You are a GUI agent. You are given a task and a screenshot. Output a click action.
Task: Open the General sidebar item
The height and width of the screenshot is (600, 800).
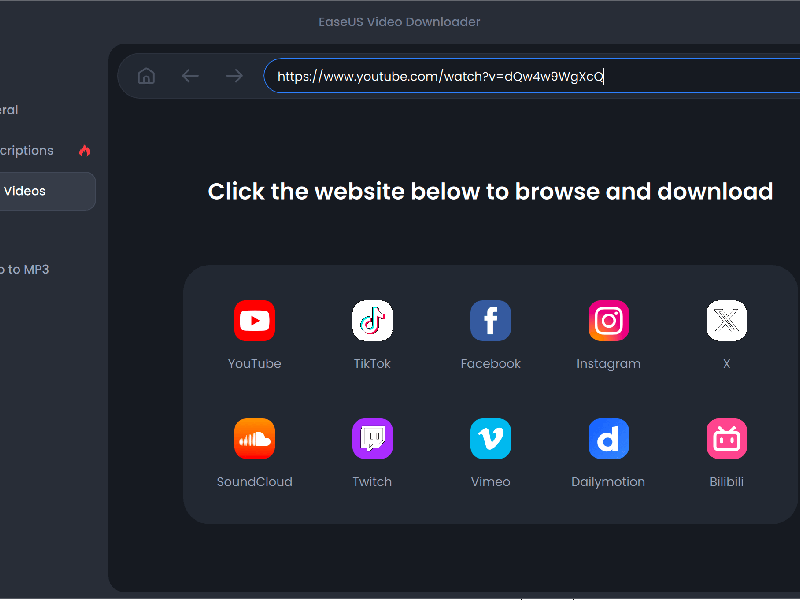[9, 110]
